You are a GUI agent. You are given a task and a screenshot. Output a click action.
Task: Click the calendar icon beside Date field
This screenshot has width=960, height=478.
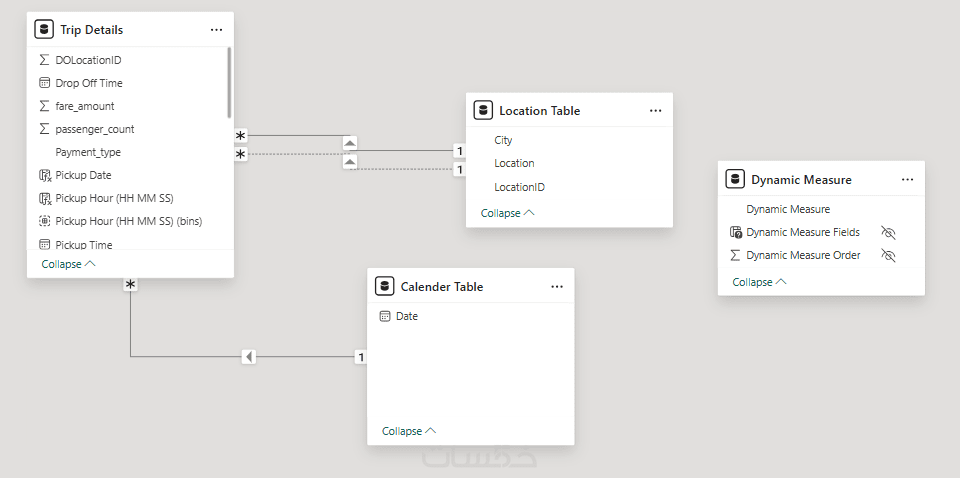(x=384, y=316)
